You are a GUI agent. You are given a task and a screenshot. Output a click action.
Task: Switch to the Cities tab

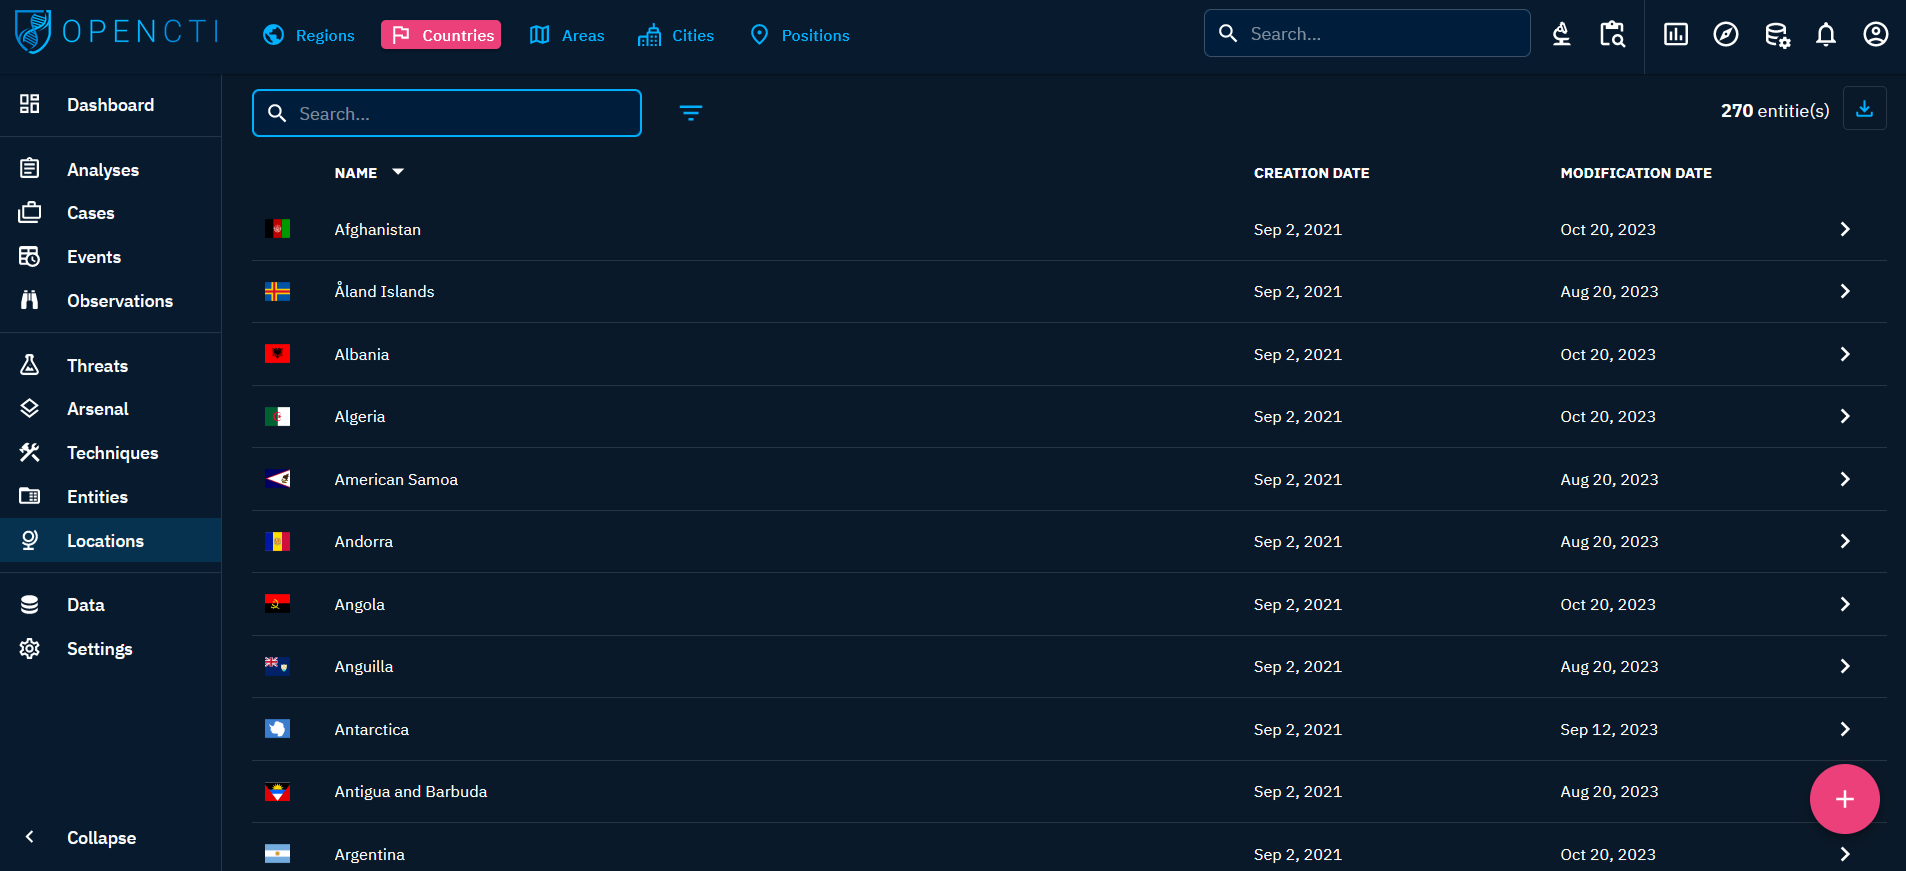click(x=676, y=35)
